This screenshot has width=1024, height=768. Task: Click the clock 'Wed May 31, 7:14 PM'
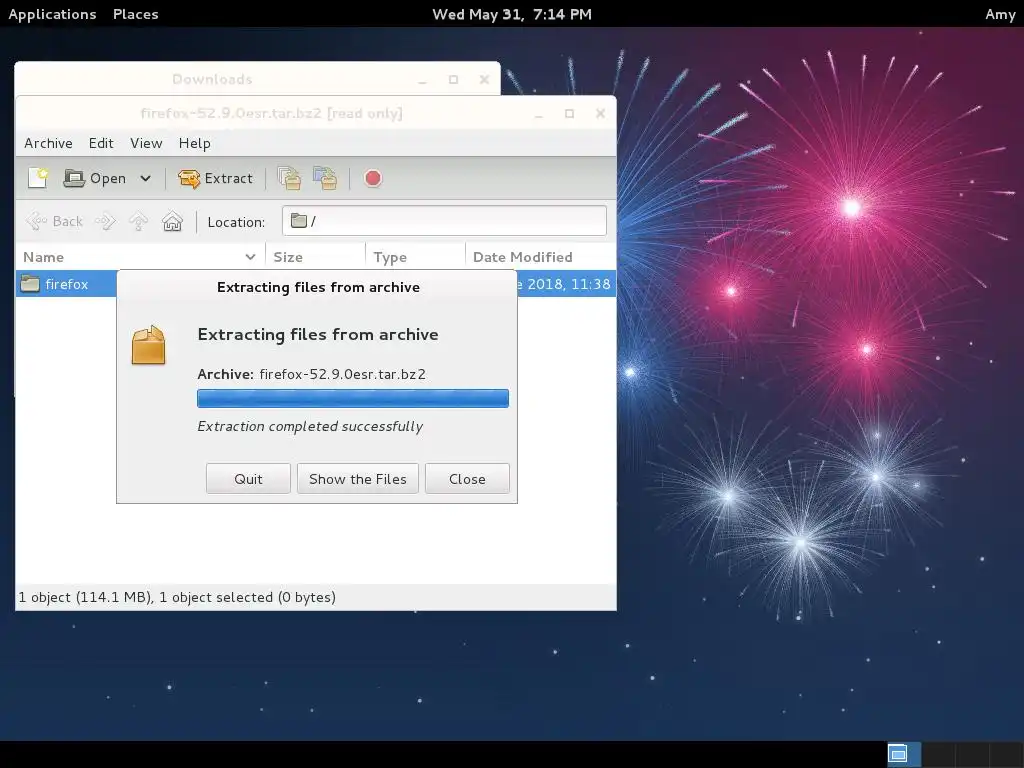(512, 14)
